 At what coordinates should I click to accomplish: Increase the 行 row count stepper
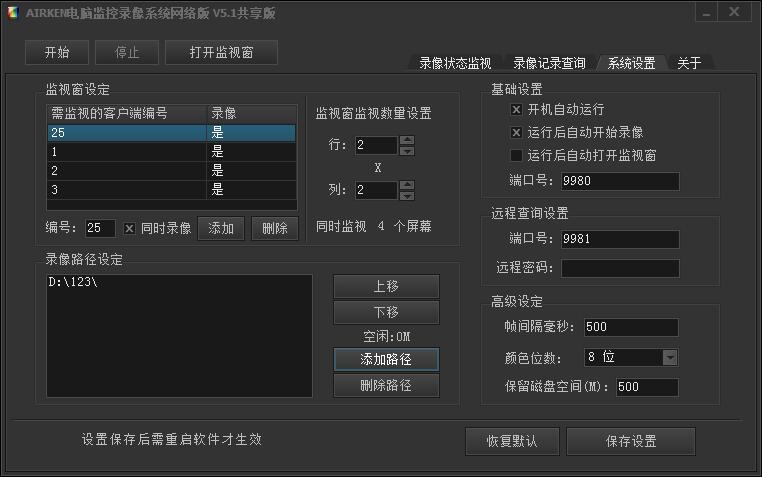[407, 140]
